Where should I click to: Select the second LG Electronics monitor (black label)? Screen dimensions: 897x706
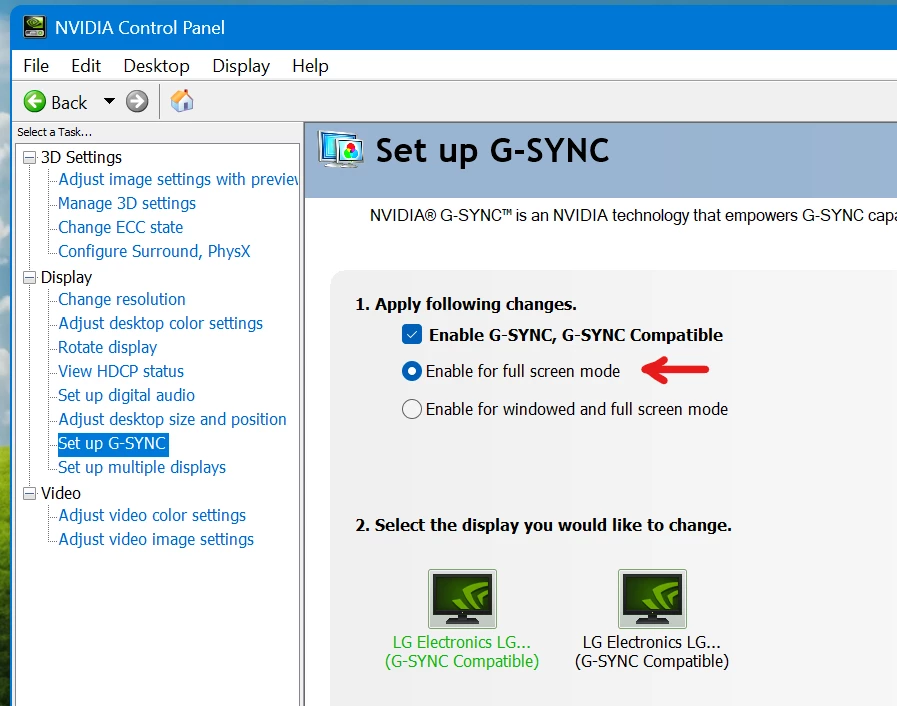[x=652, y=598]
